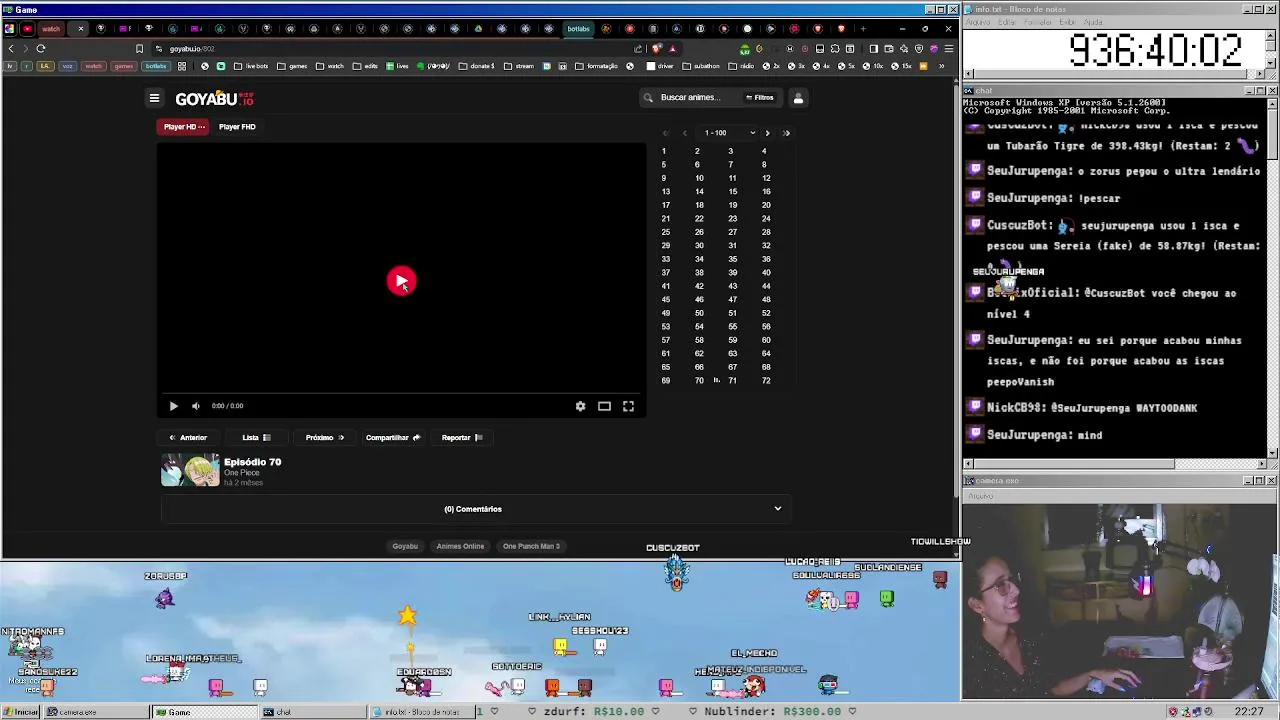Open the Filtros filter button
This screenshot has width=1280, height=720.
pos(760,98)
